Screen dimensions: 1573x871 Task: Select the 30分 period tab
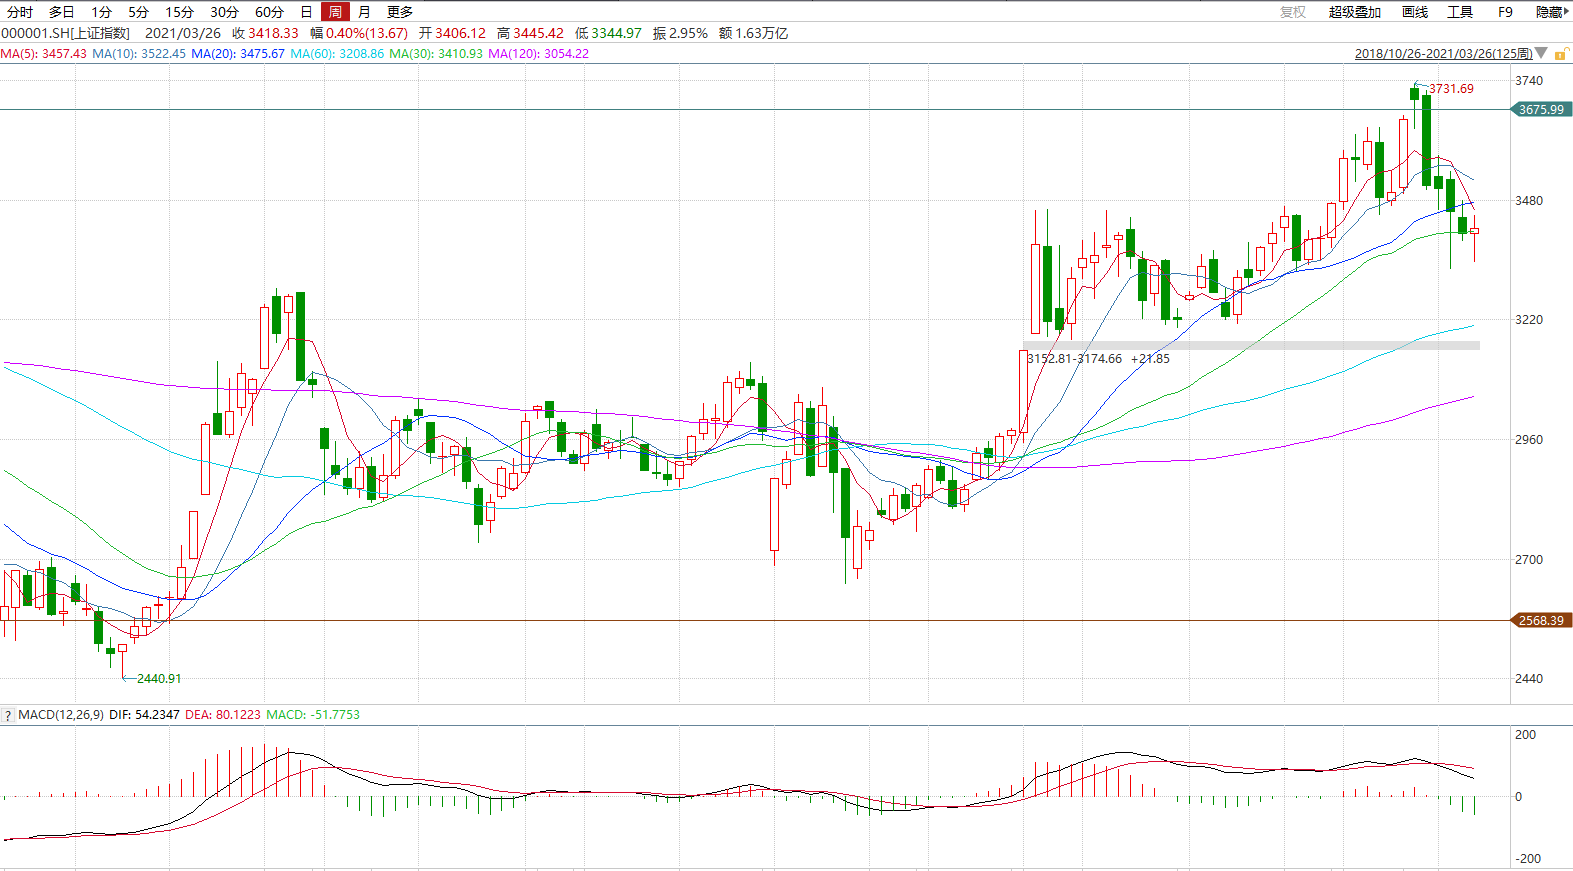coord(224,12)
